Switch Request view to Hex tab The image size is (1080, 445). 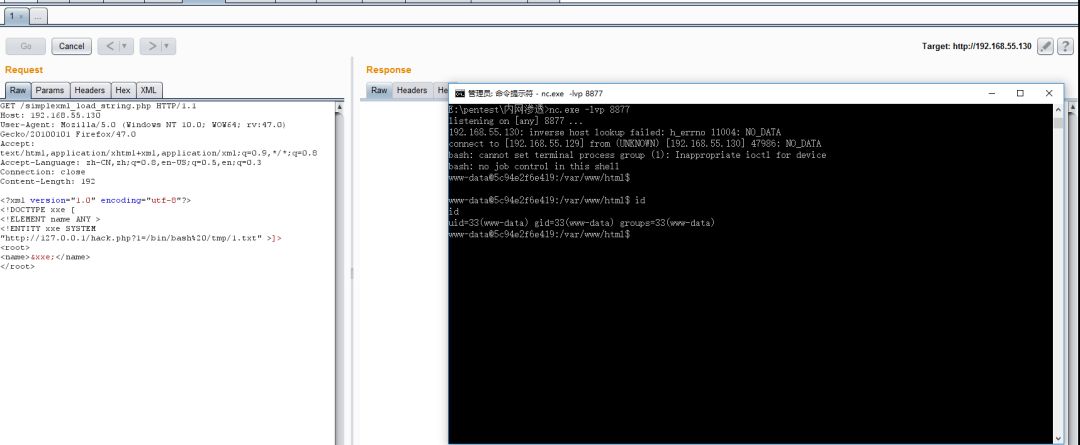(x=123, y=90)
